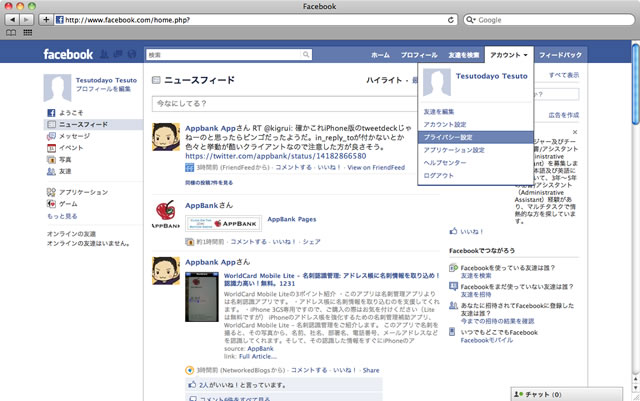
Task: Click 広告を作成 link
Action: pos(564,115)
